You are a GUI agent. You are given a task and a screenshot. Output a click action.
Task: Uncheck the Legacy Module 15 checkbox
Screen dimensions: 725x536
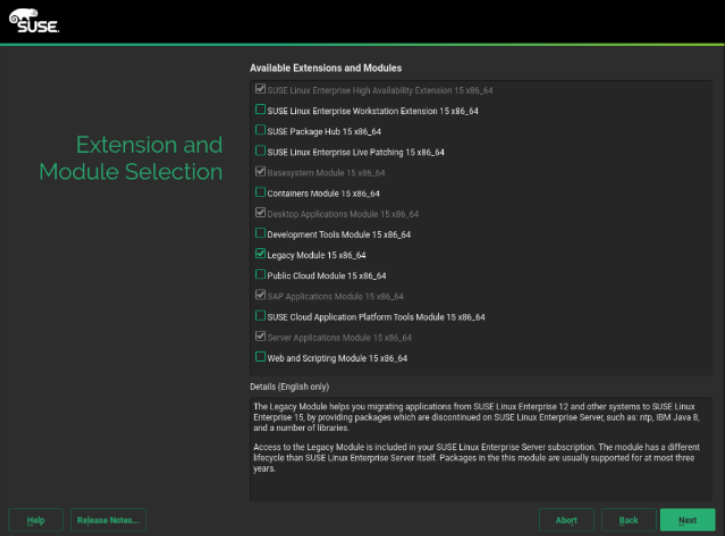[260, 253]
